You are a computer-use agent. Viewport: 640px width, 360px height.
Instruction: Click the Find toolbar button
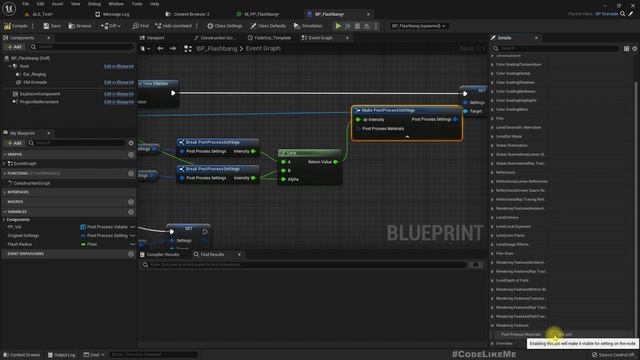(140, 26)
